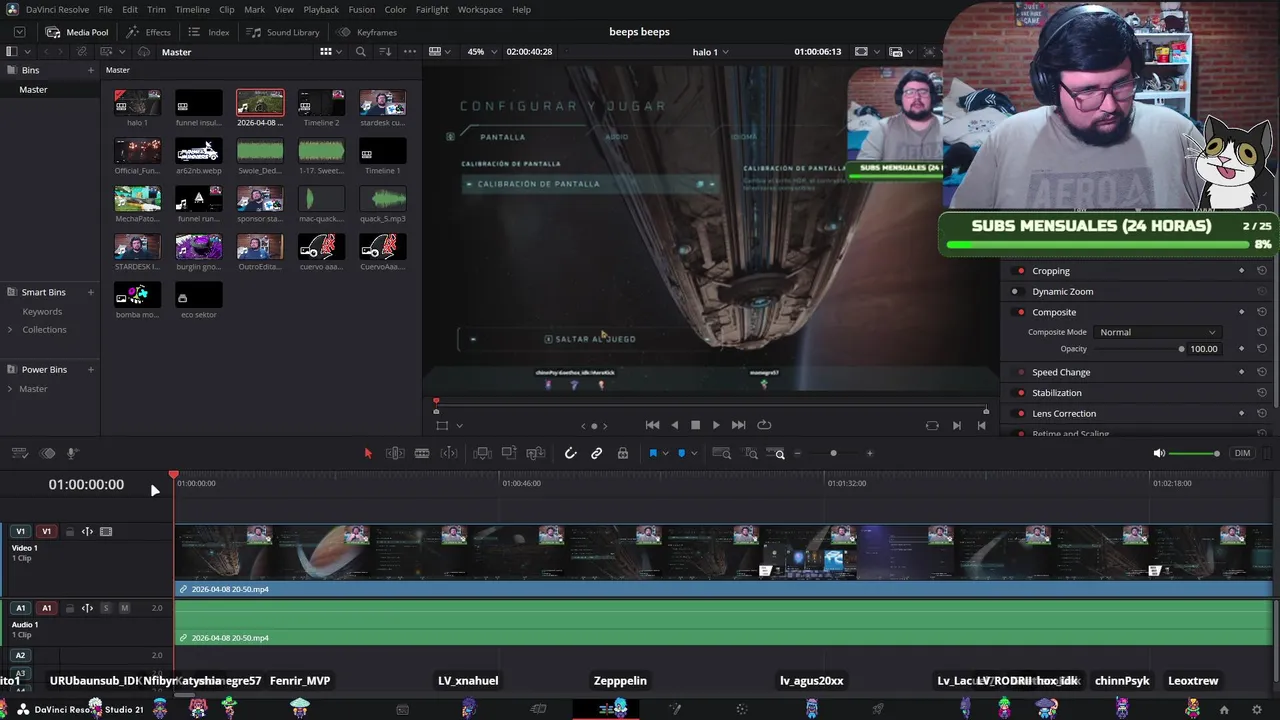Image resolution: width=1280 pixels, height=720 pixels.
Task: Jump to the last frame in the viewer
Action: (739, 425)
